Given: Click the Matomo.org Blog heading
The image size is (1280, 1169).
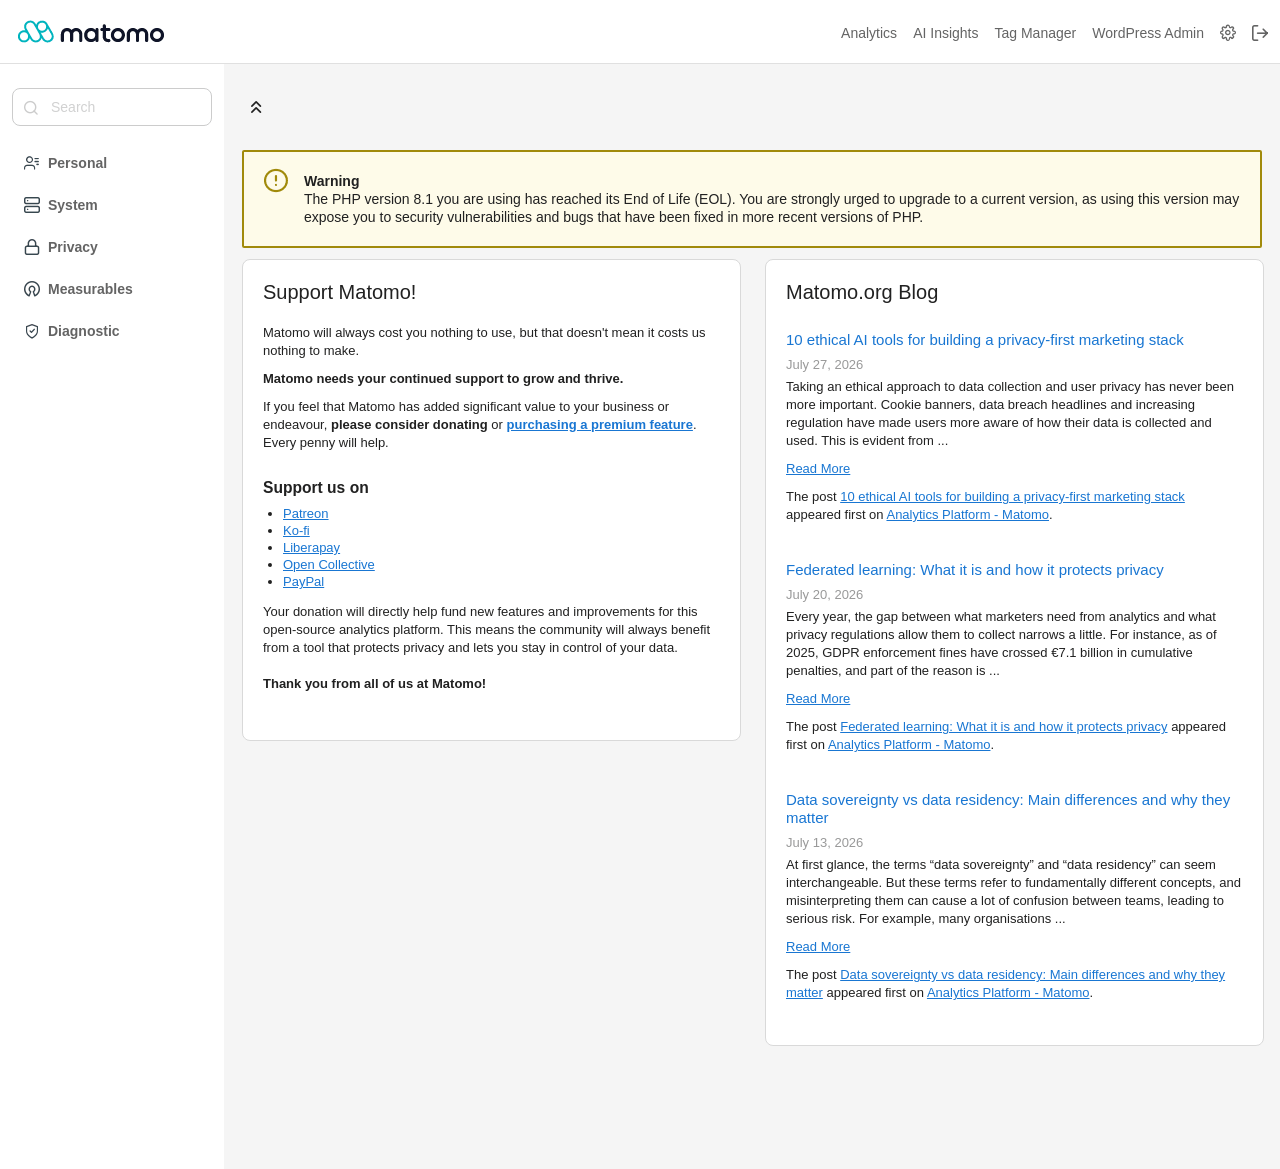Looking at the screenshot, I should coord(862,292).
